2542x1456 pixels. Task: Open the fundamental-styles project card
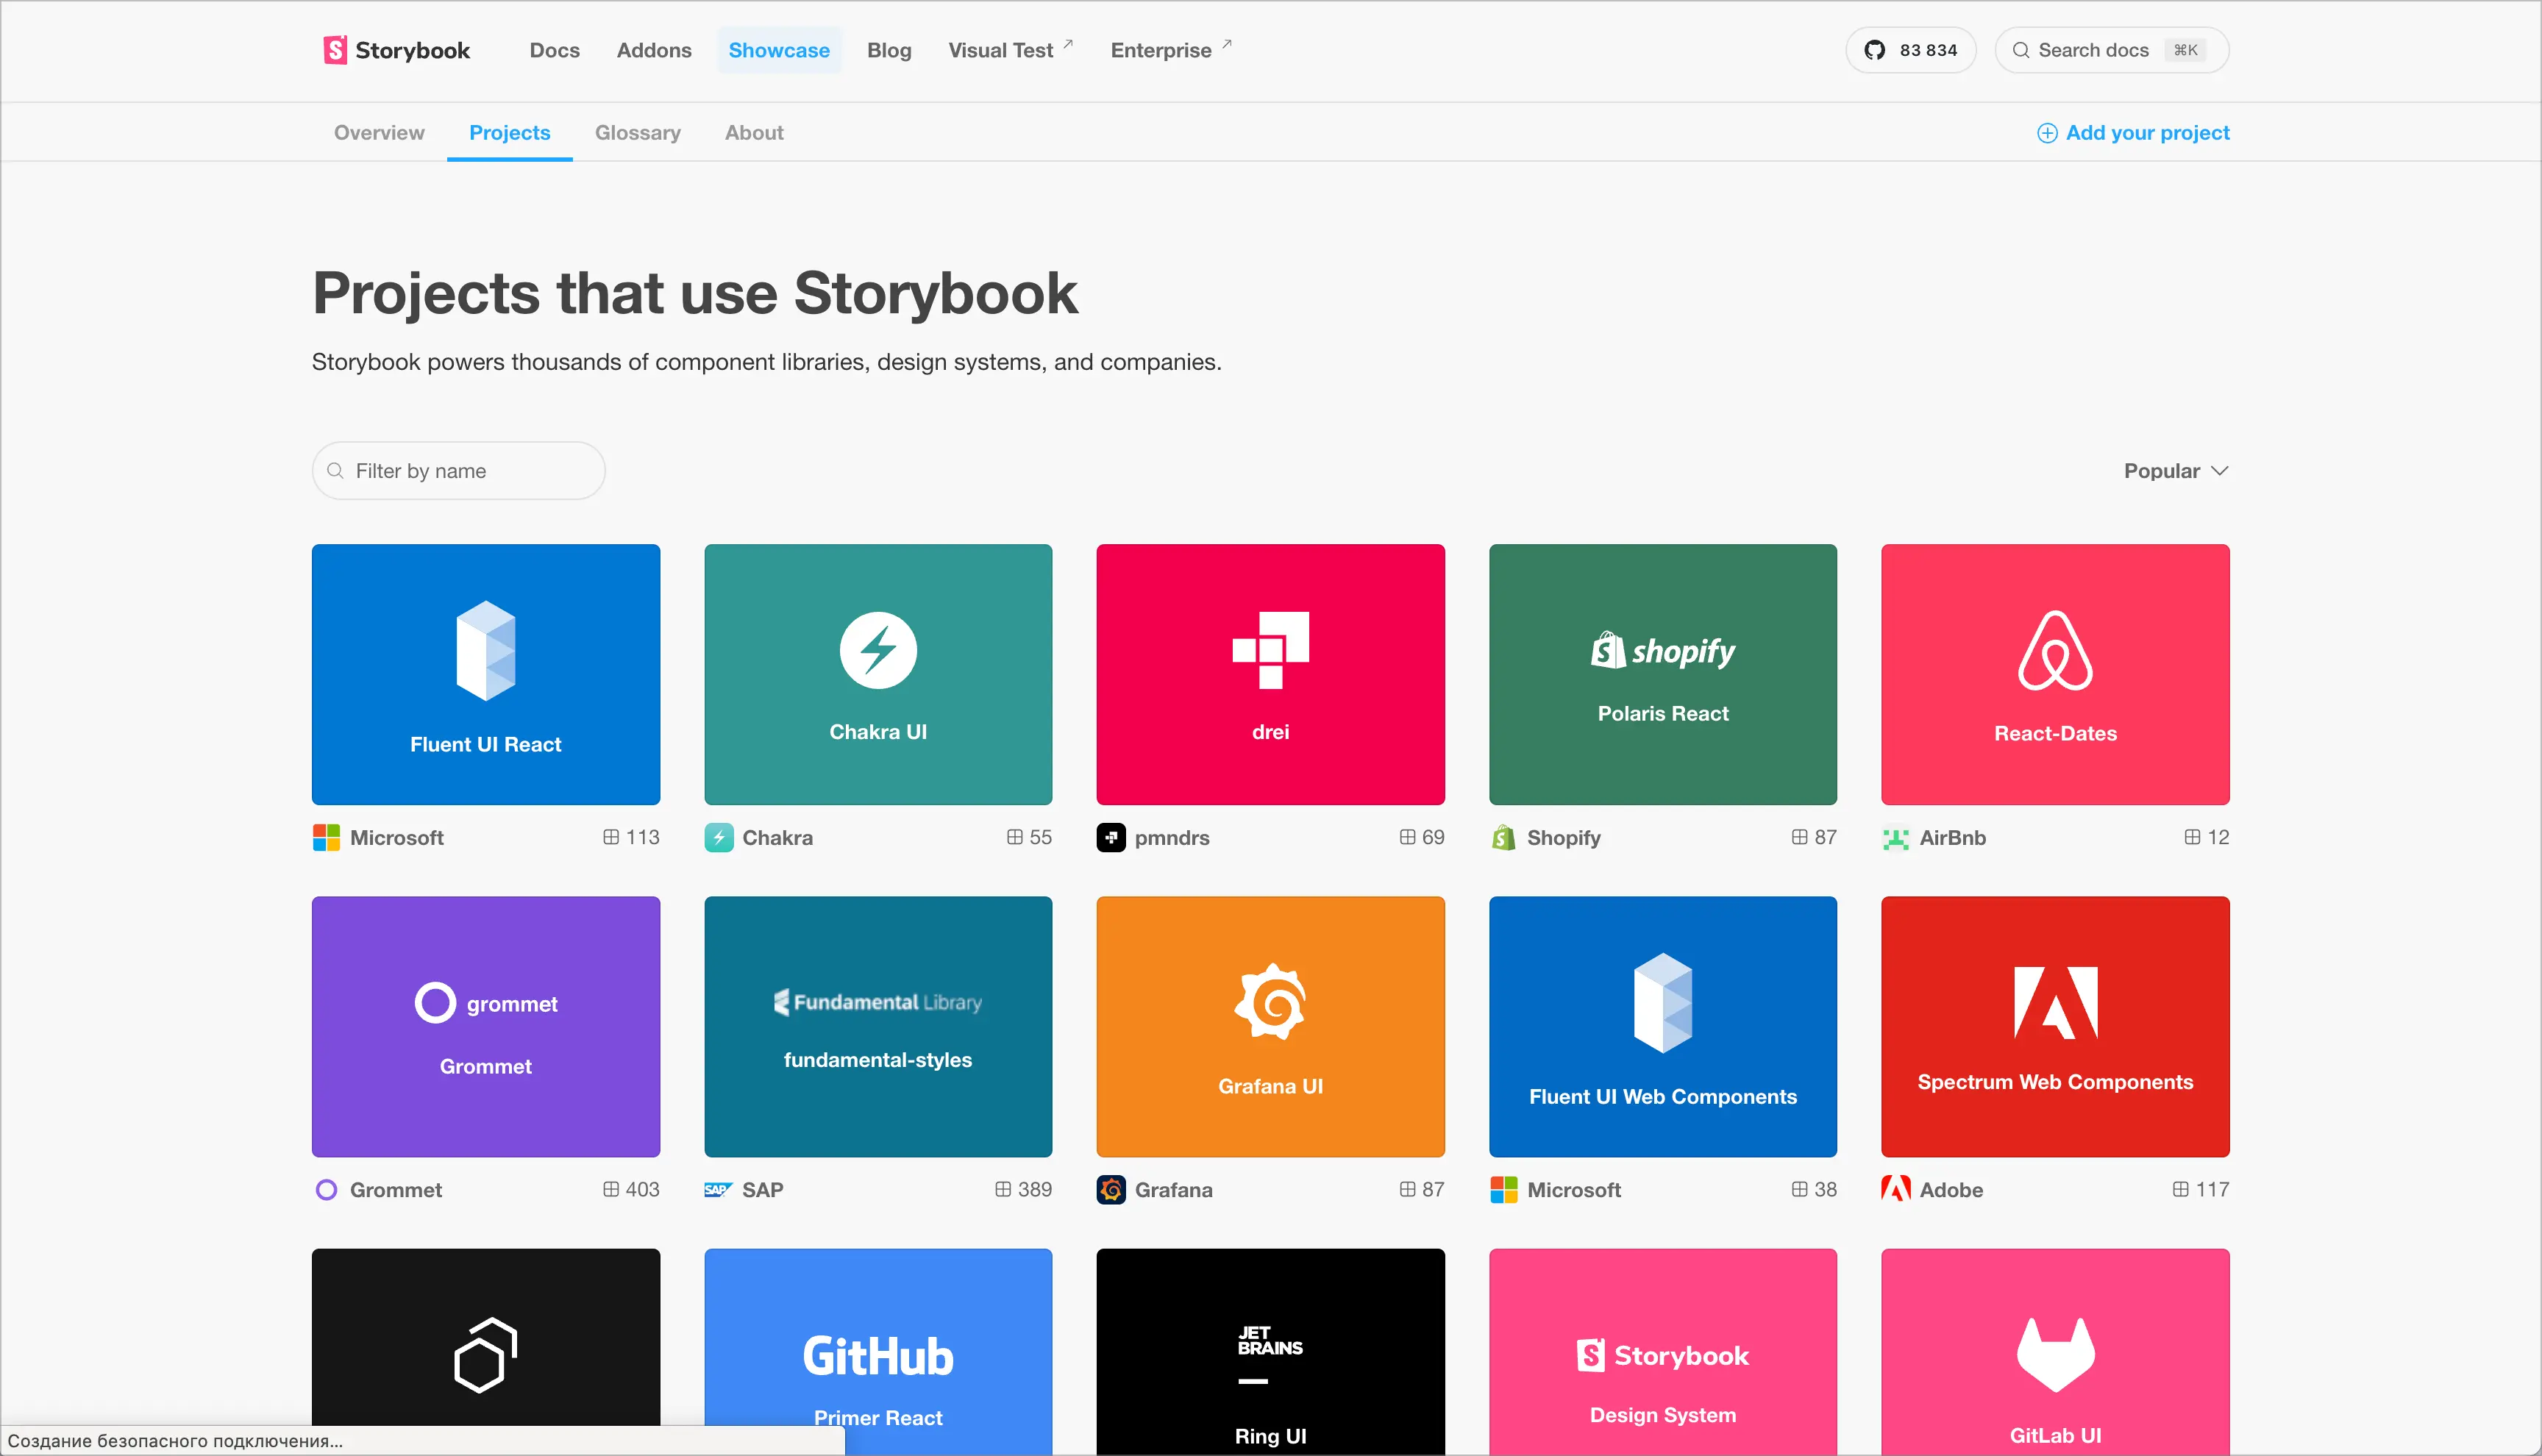pyautogui.click(x=878, y=1027)
